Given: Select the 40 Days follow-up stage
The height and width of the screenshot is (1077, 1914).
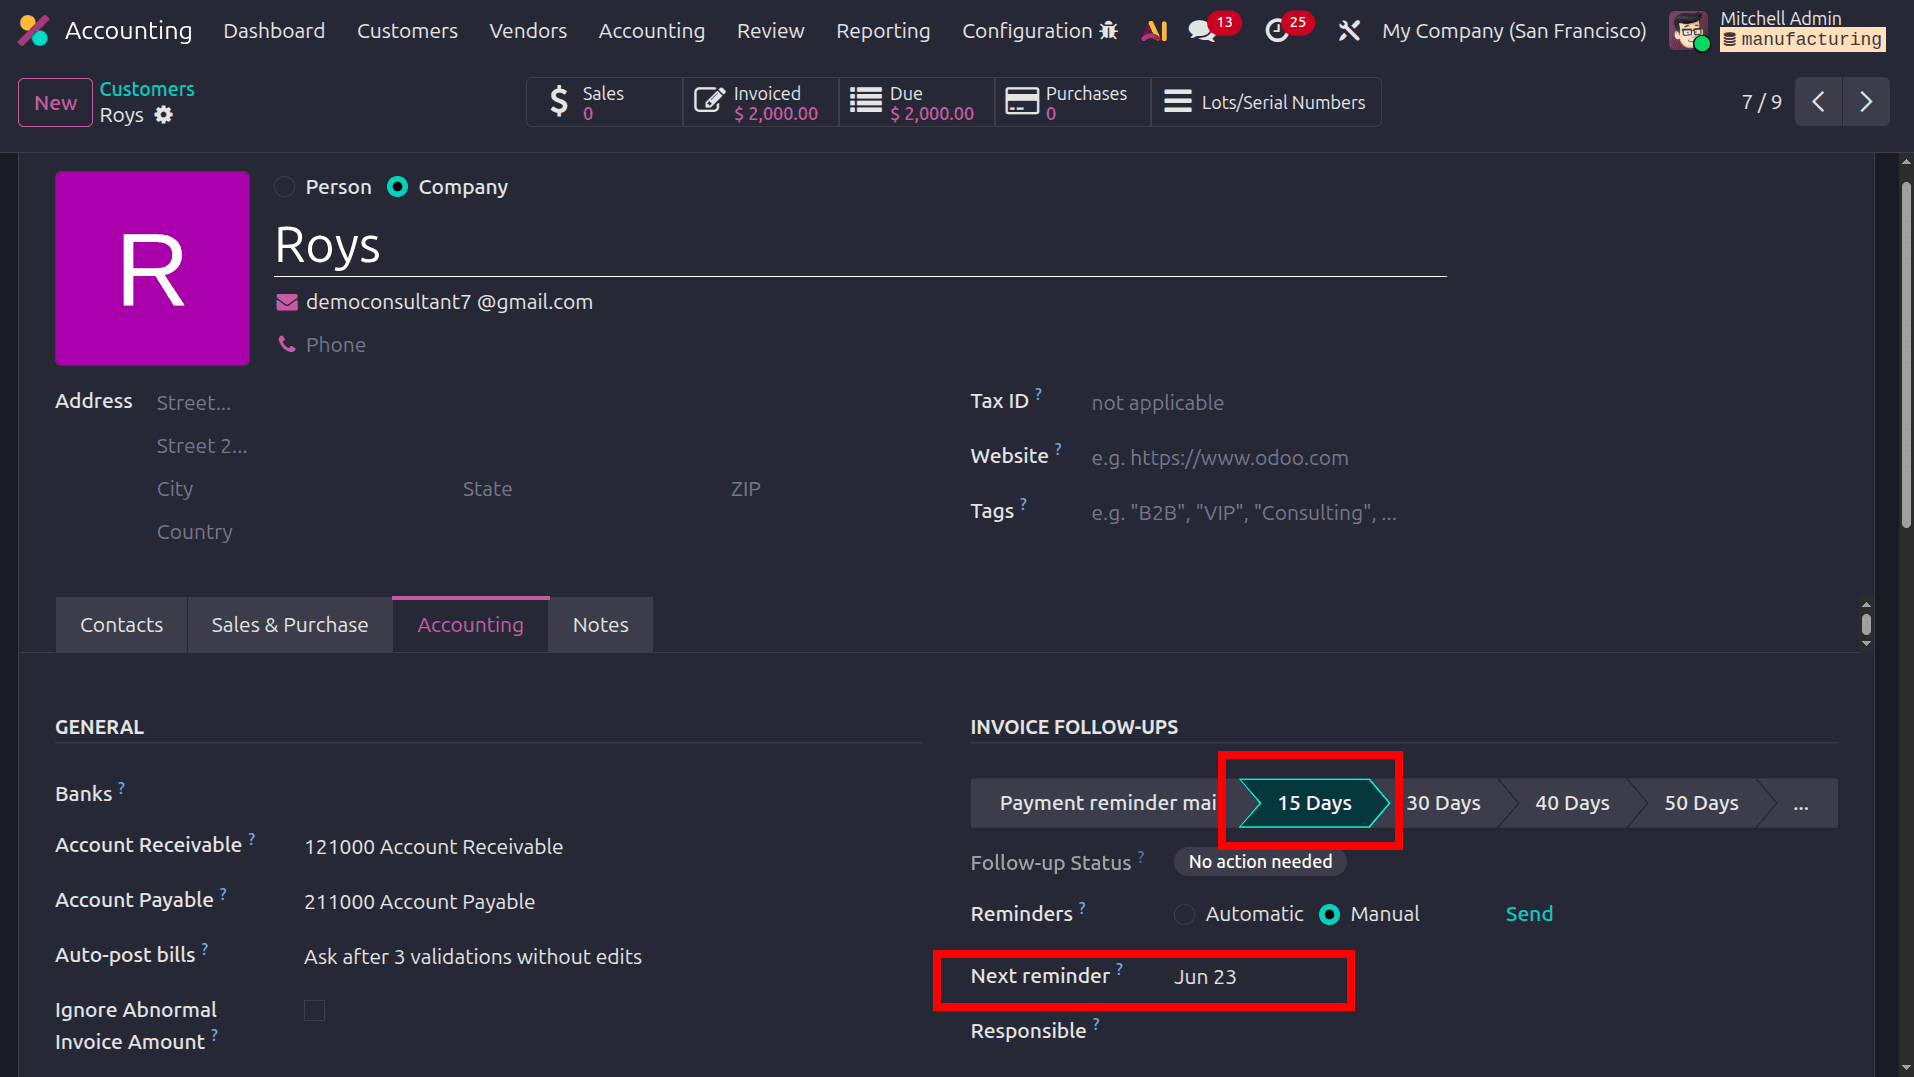Looking at the screenshot, I should [x=1572, y=803].
